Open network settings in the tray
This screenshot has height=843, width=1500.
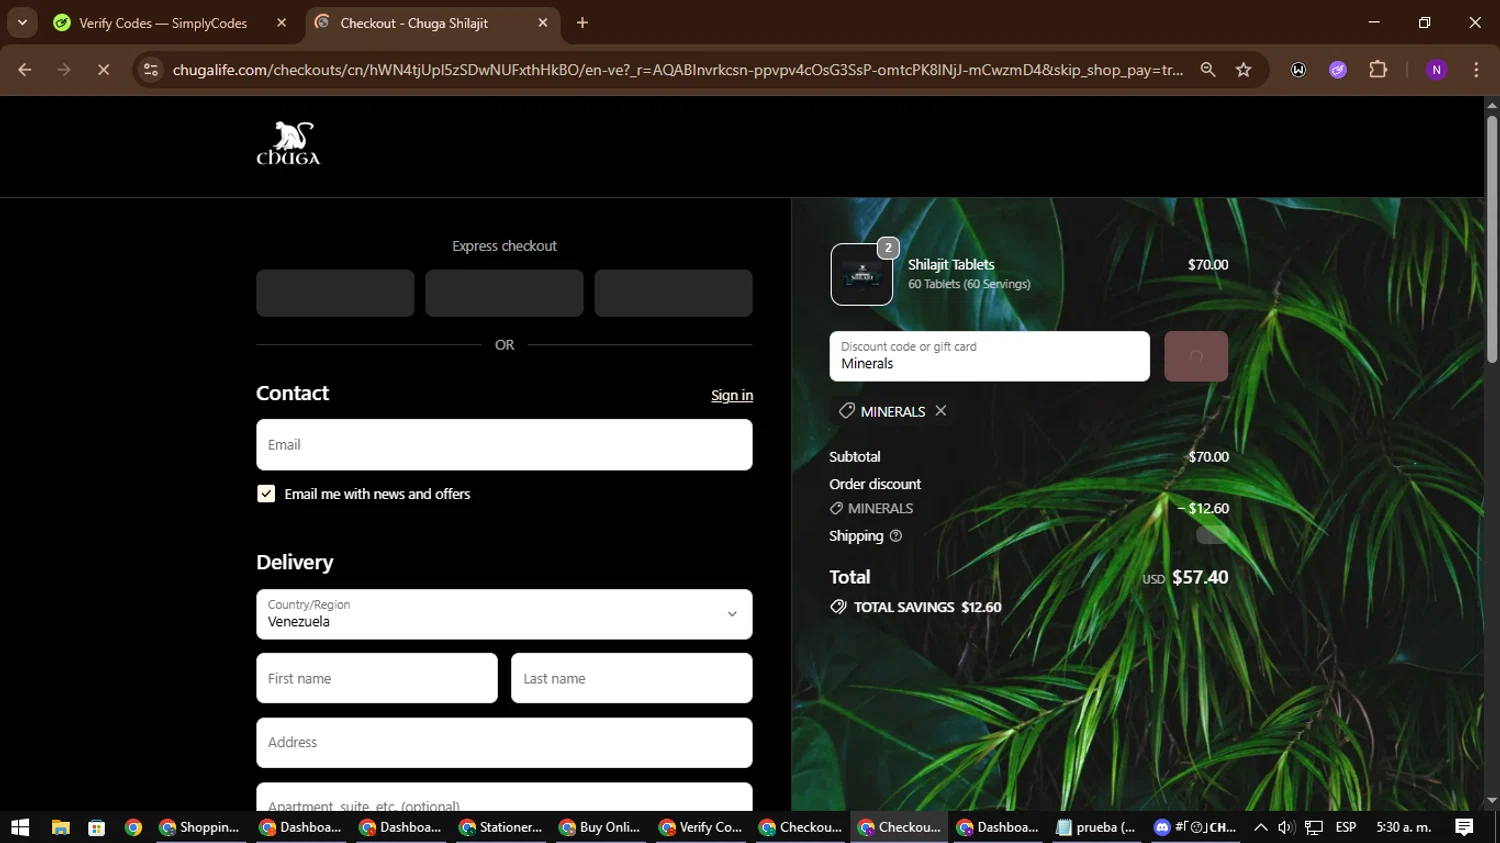pos(1314,827)
